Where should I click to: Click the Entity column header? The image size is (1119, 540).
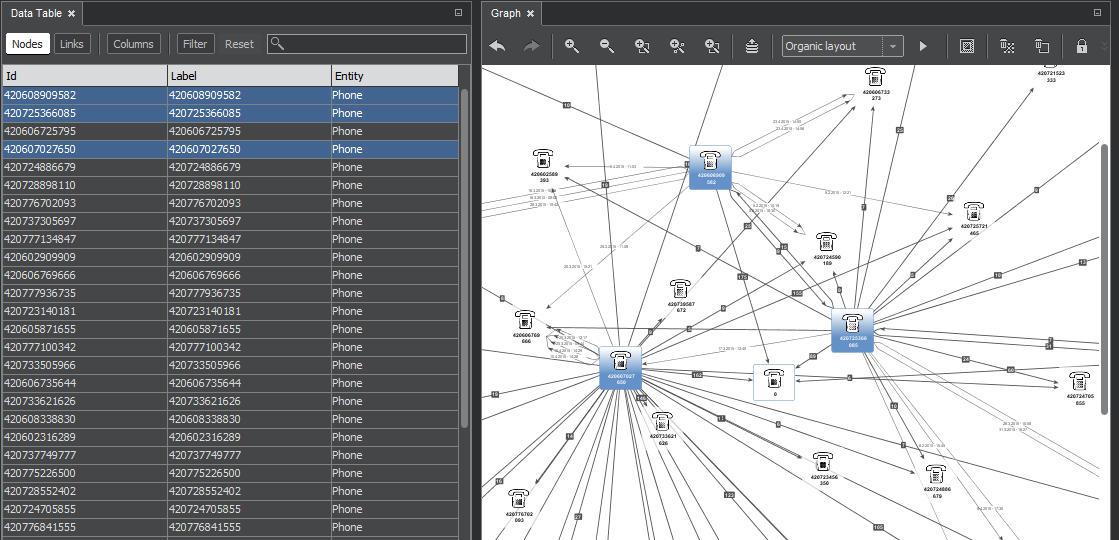[x=393, y=76]
